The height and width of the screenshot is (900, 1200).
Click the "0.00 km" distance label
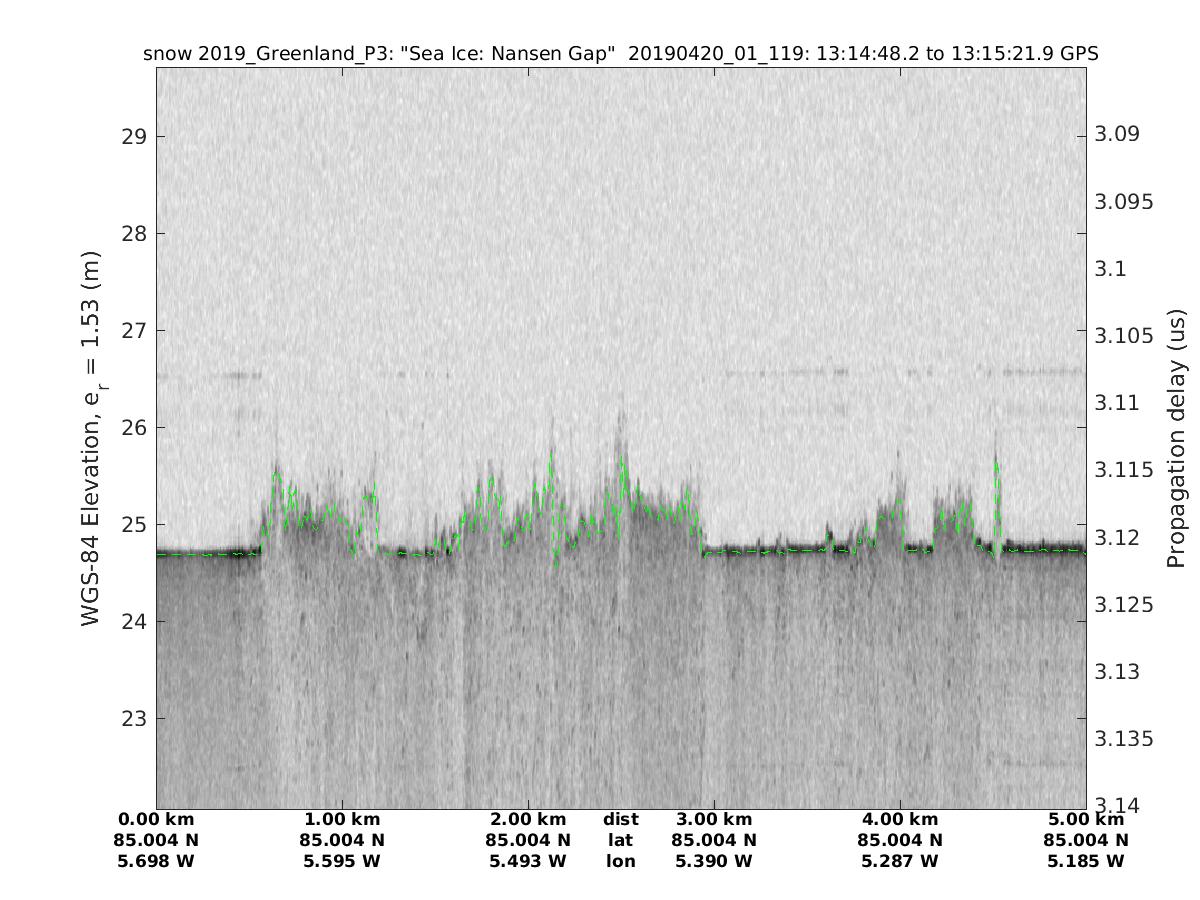tap(156, 820)
